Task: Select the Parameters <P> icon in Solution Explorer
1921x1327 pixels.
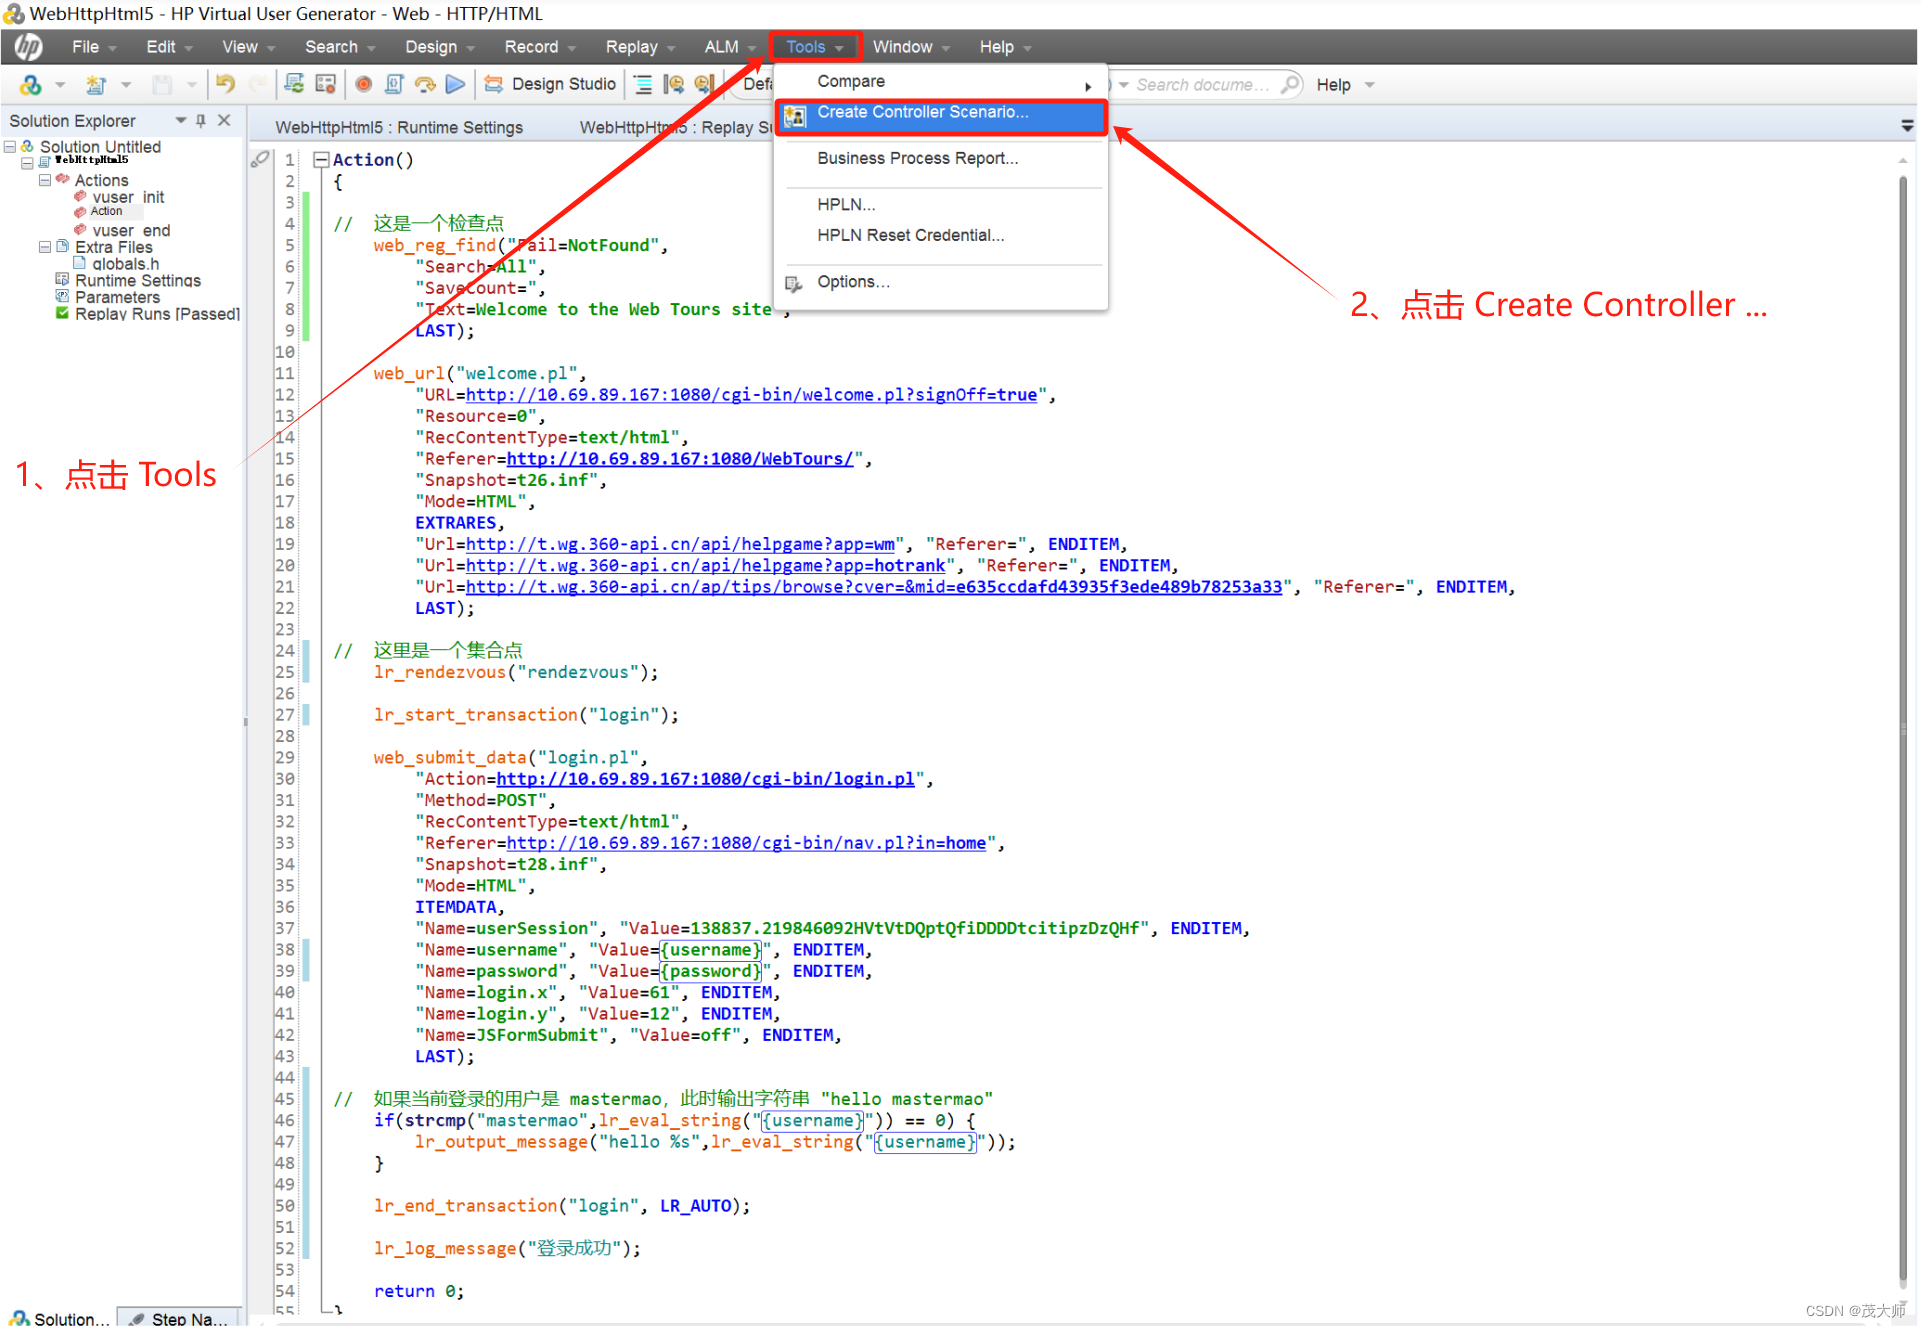Action: pos(62,297)
